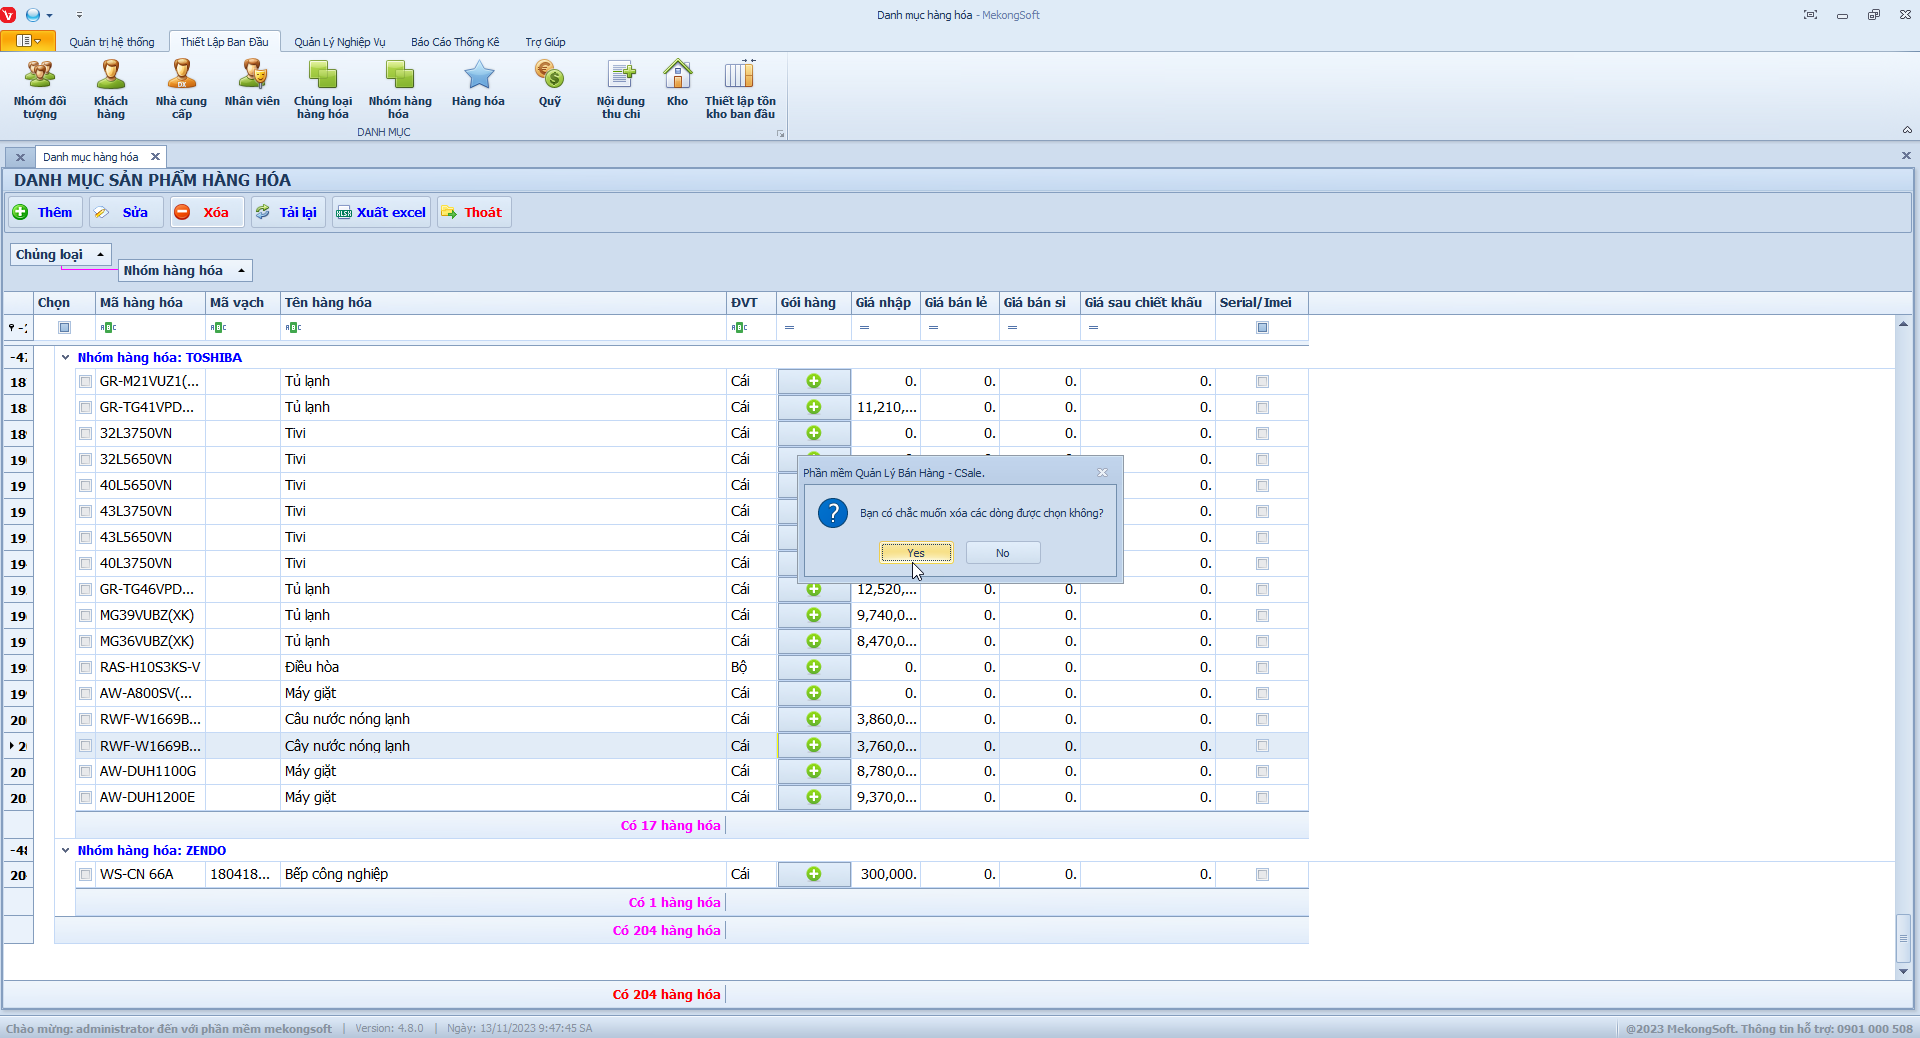Tick Chọn checkbox for 32L3750VN row
The image size is (1920, 1038).
86,434
